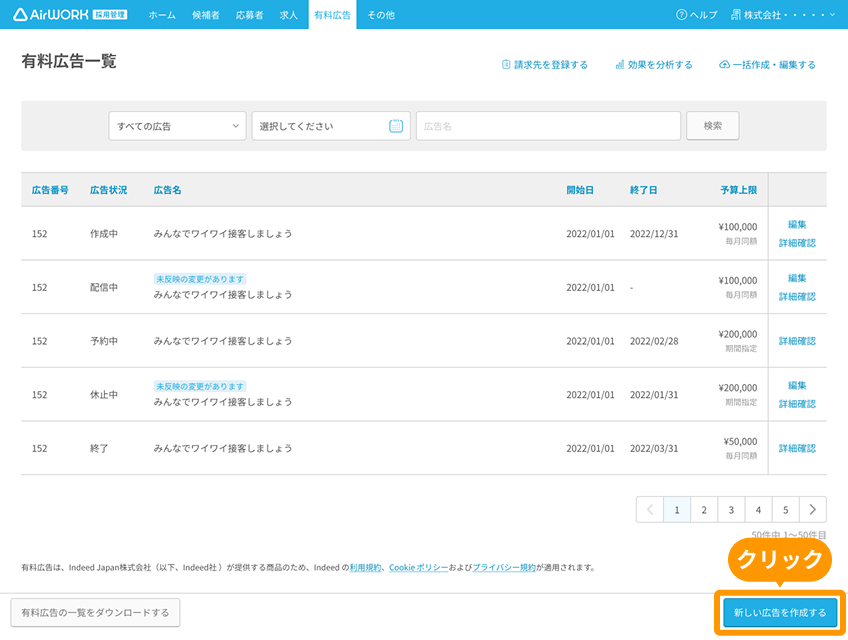The image size is (848, 640).
Task: Click the ¥50,000 budget value
Action: tap(740, 441)
